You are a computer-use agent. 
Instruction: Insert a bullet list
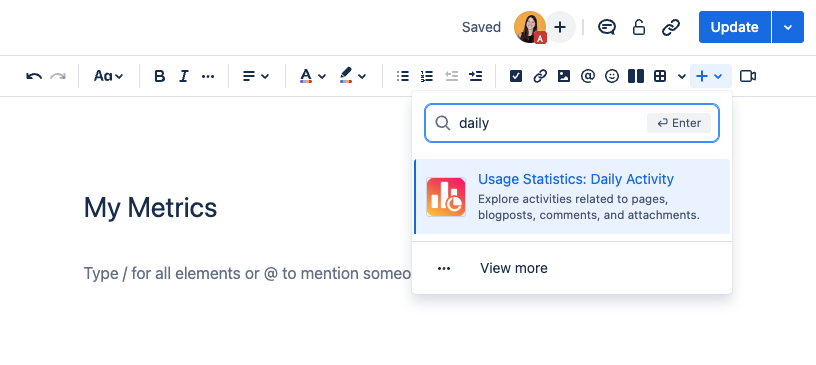click(402, 77)
